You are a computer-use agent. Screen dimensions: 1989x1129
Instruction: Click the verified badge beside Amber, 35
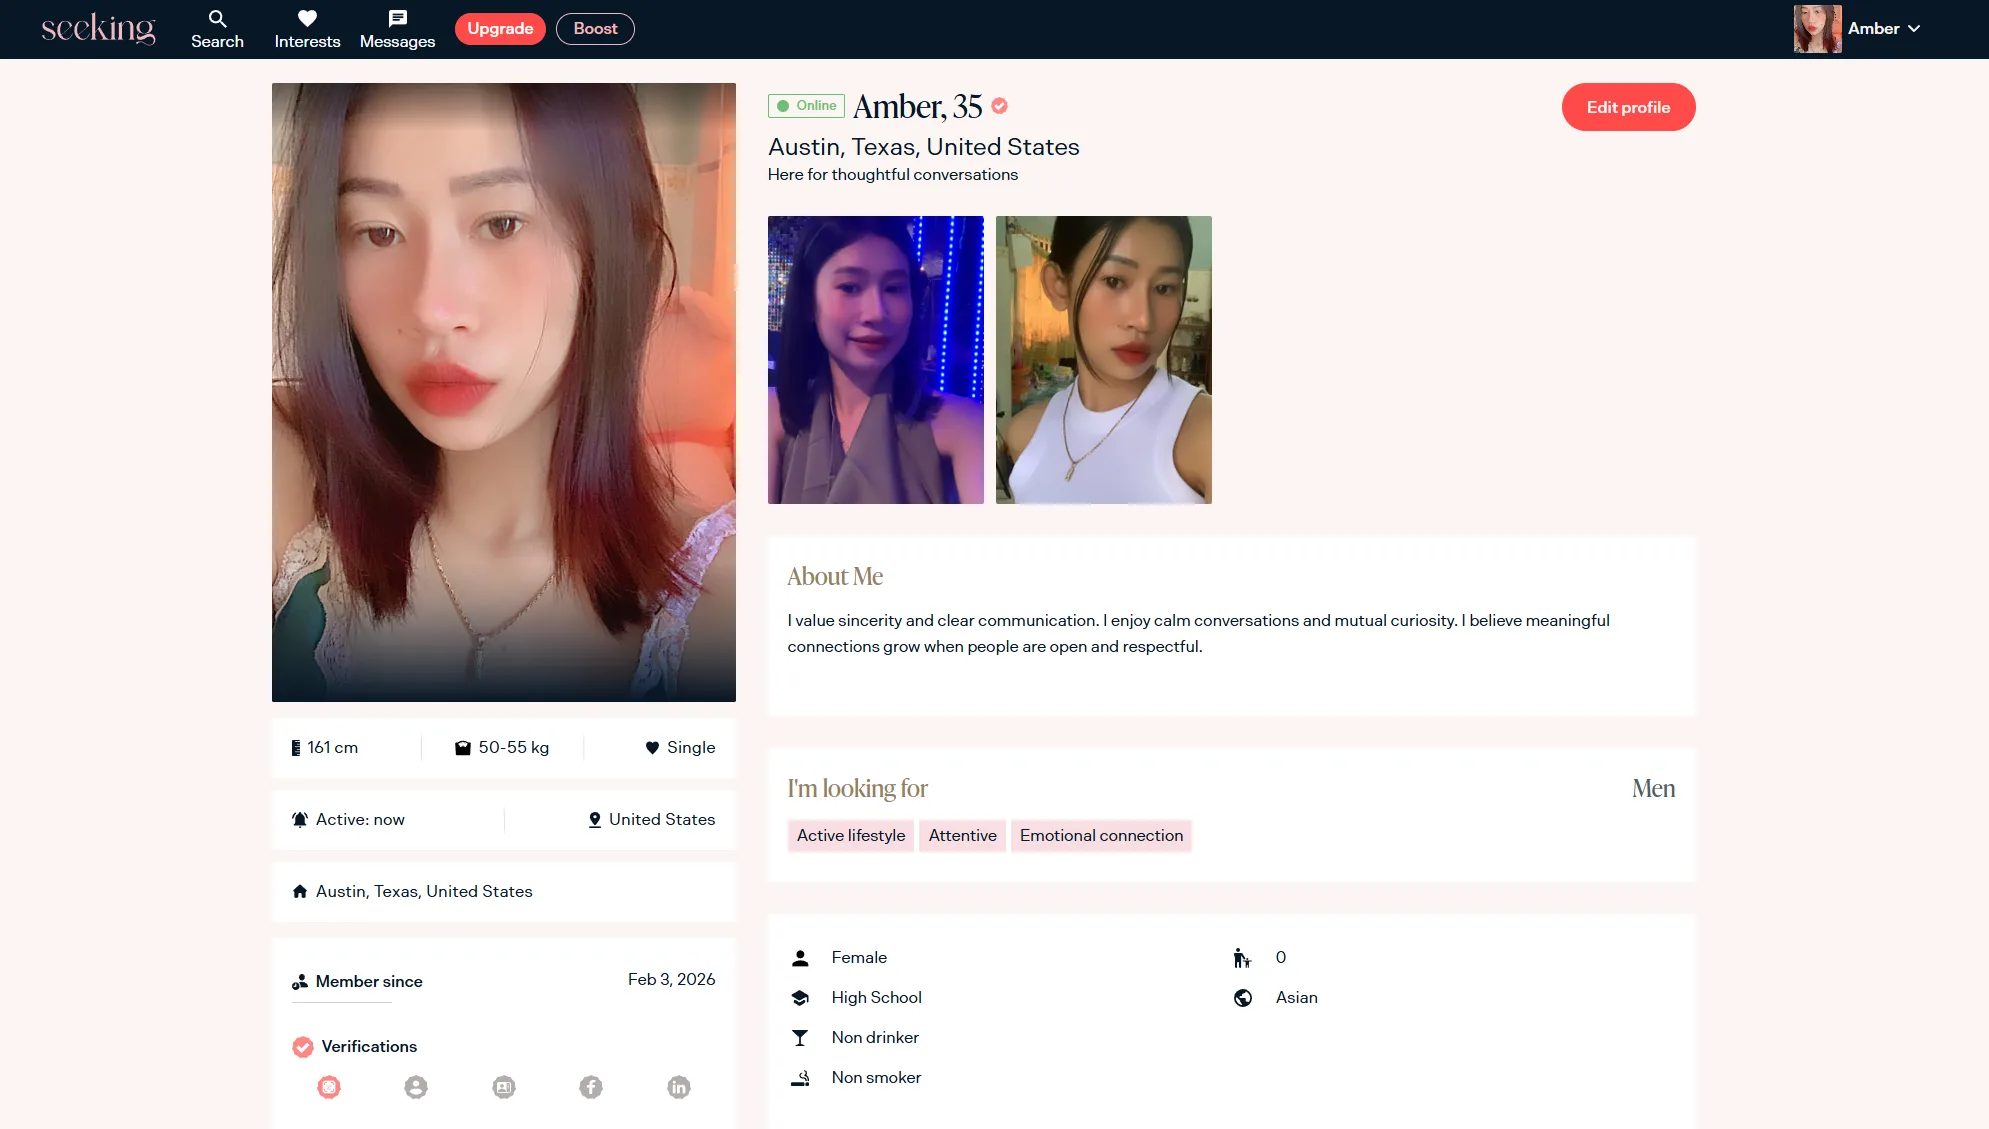tap(999, 106)
